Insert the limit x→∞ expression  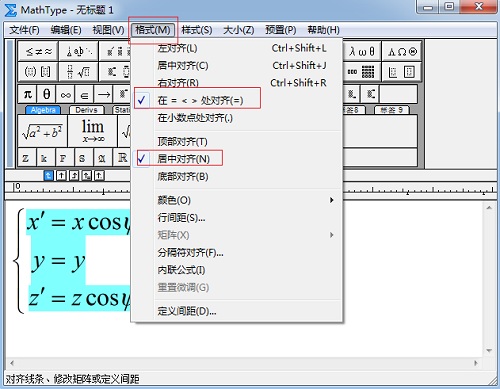click(x=92, y=131)
